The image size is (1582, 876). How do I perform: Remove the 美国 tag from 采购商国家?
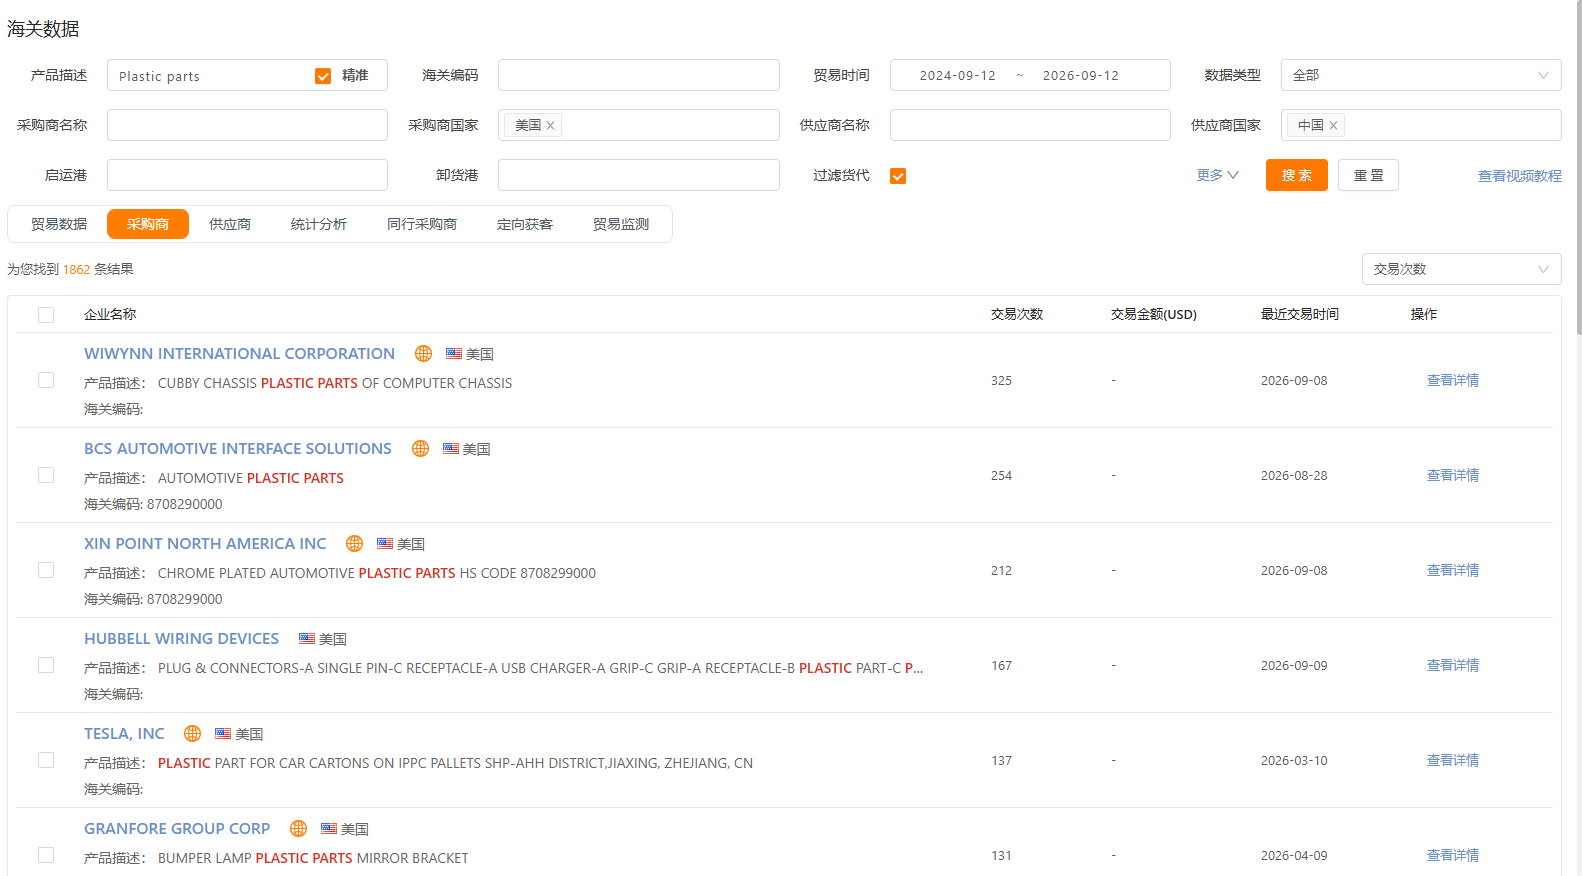pos(550,125)
